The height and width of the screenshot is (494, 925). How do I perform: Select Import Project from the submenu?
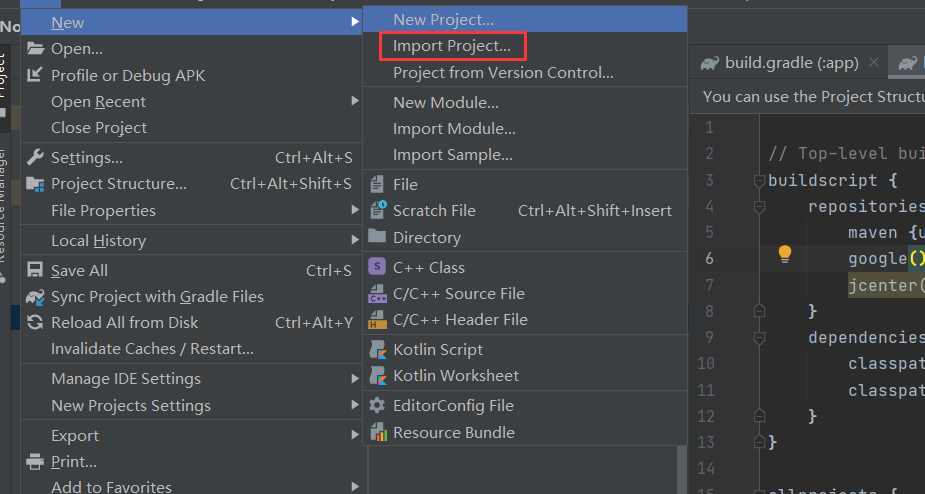pos(451,46)
